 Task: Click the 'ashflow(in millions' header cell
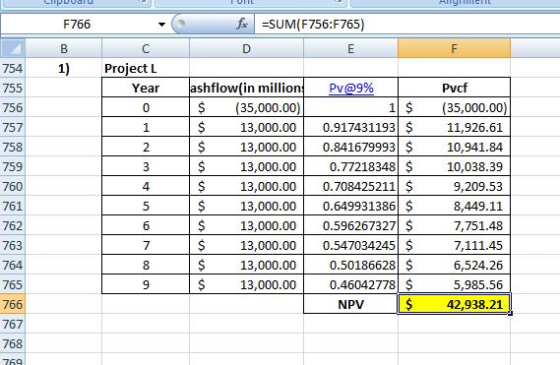point(246,88)
